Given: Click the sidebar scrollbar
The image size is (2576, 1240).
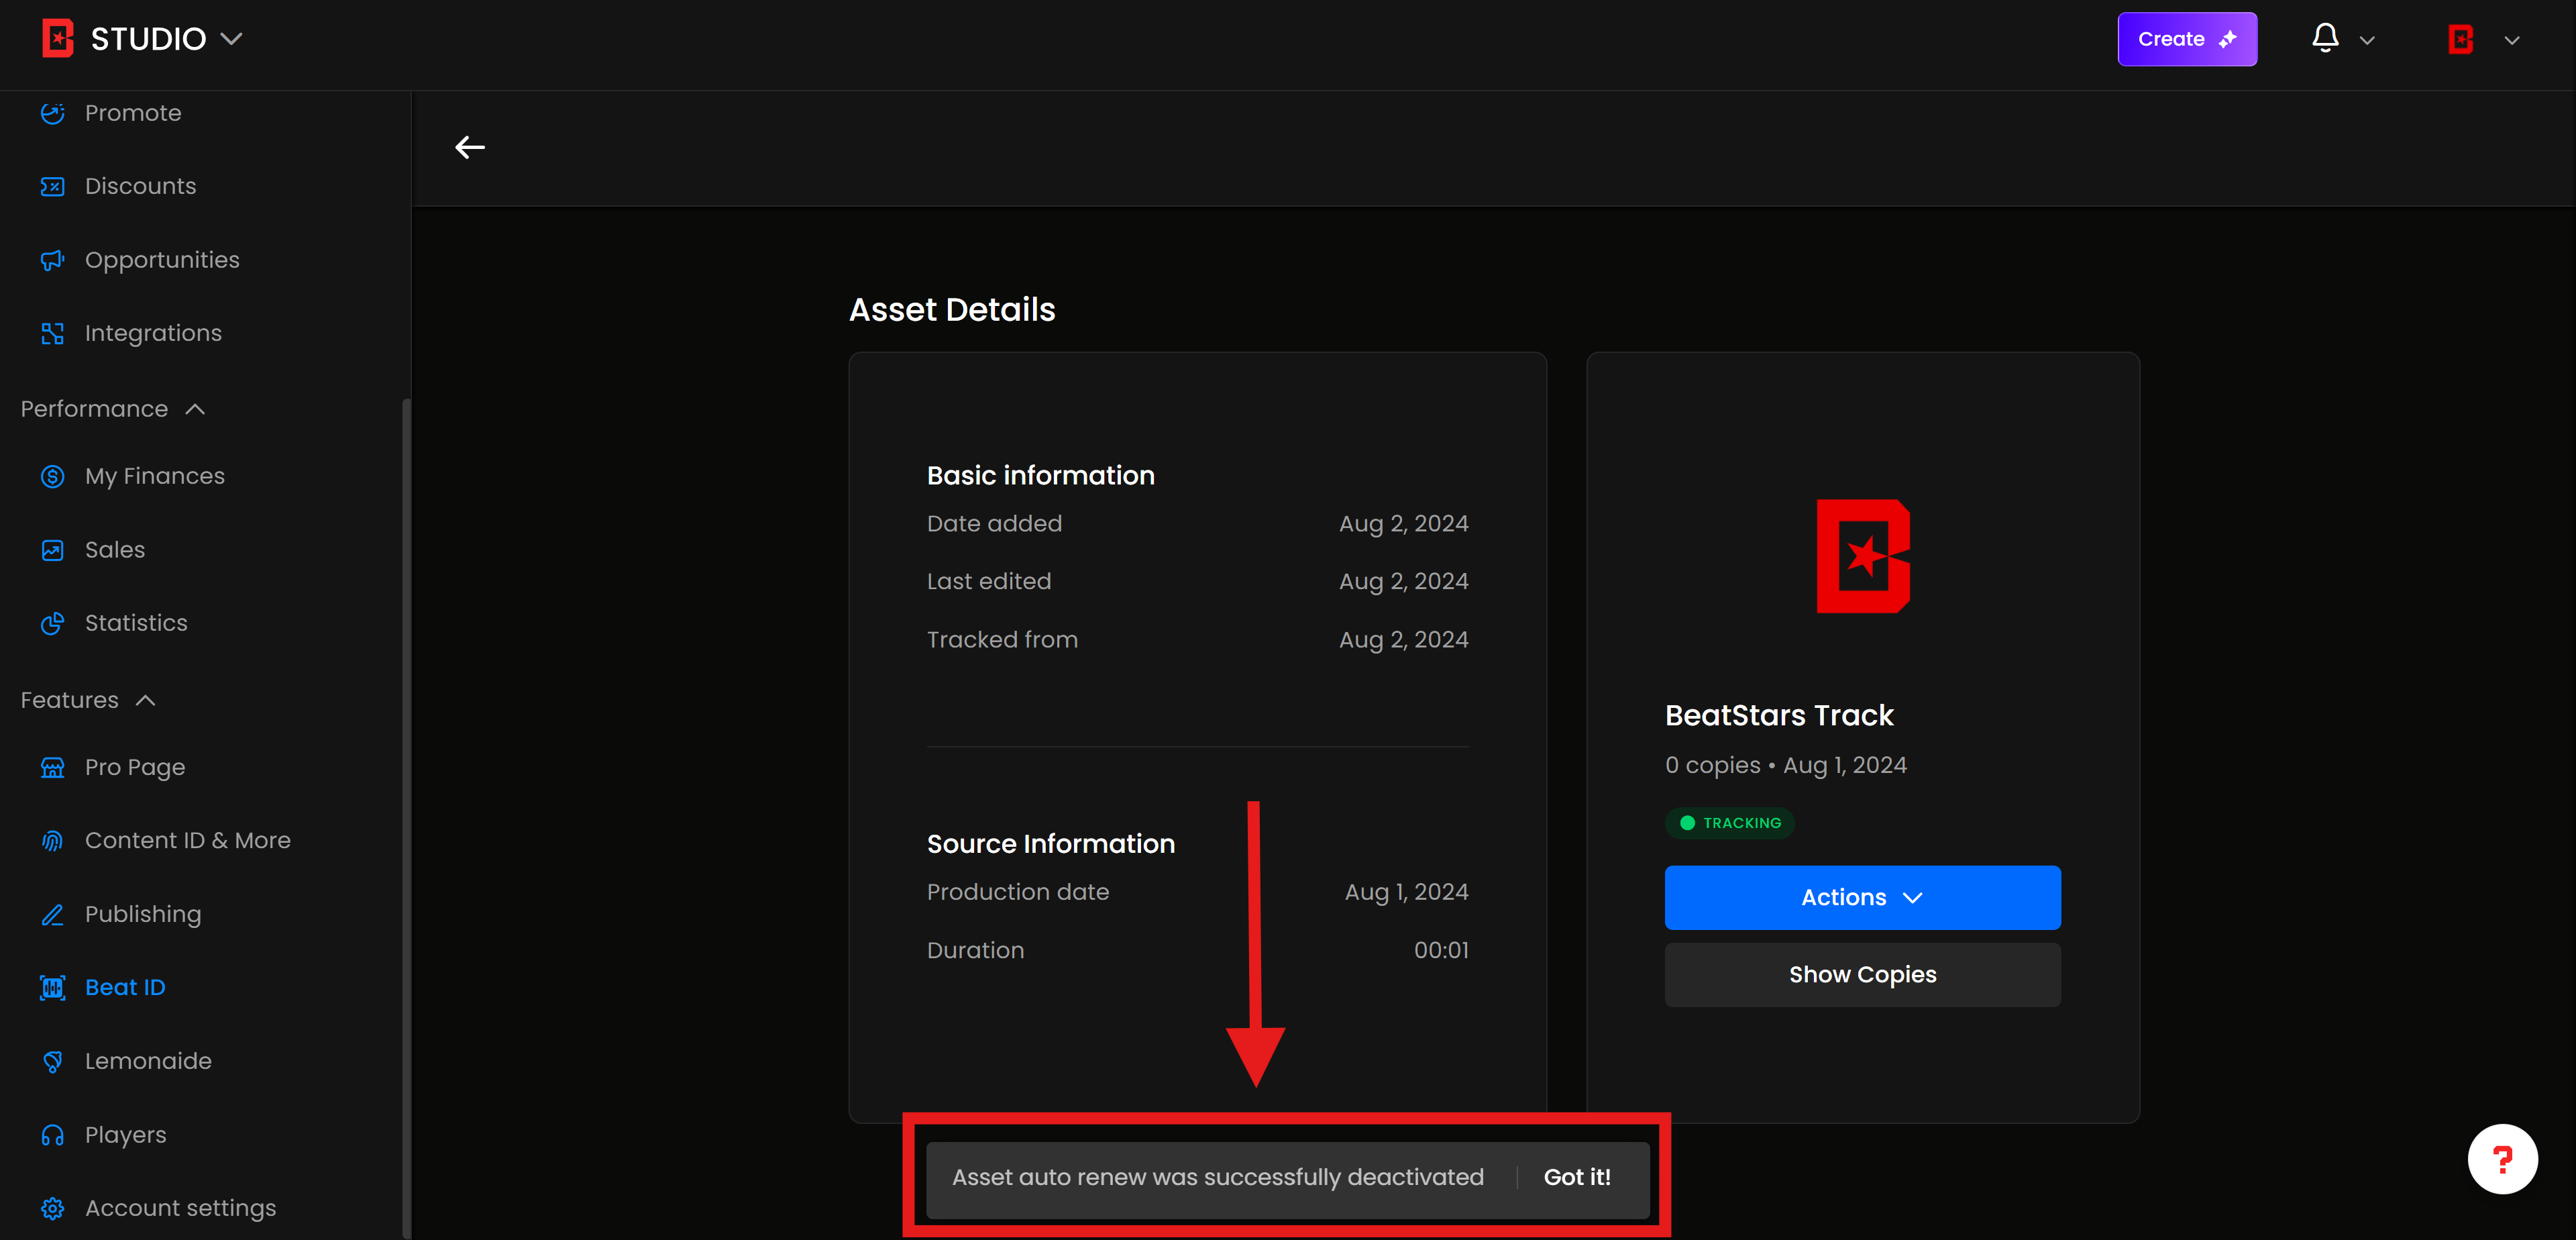Looking at the screenshot, I should coord(406,818).
